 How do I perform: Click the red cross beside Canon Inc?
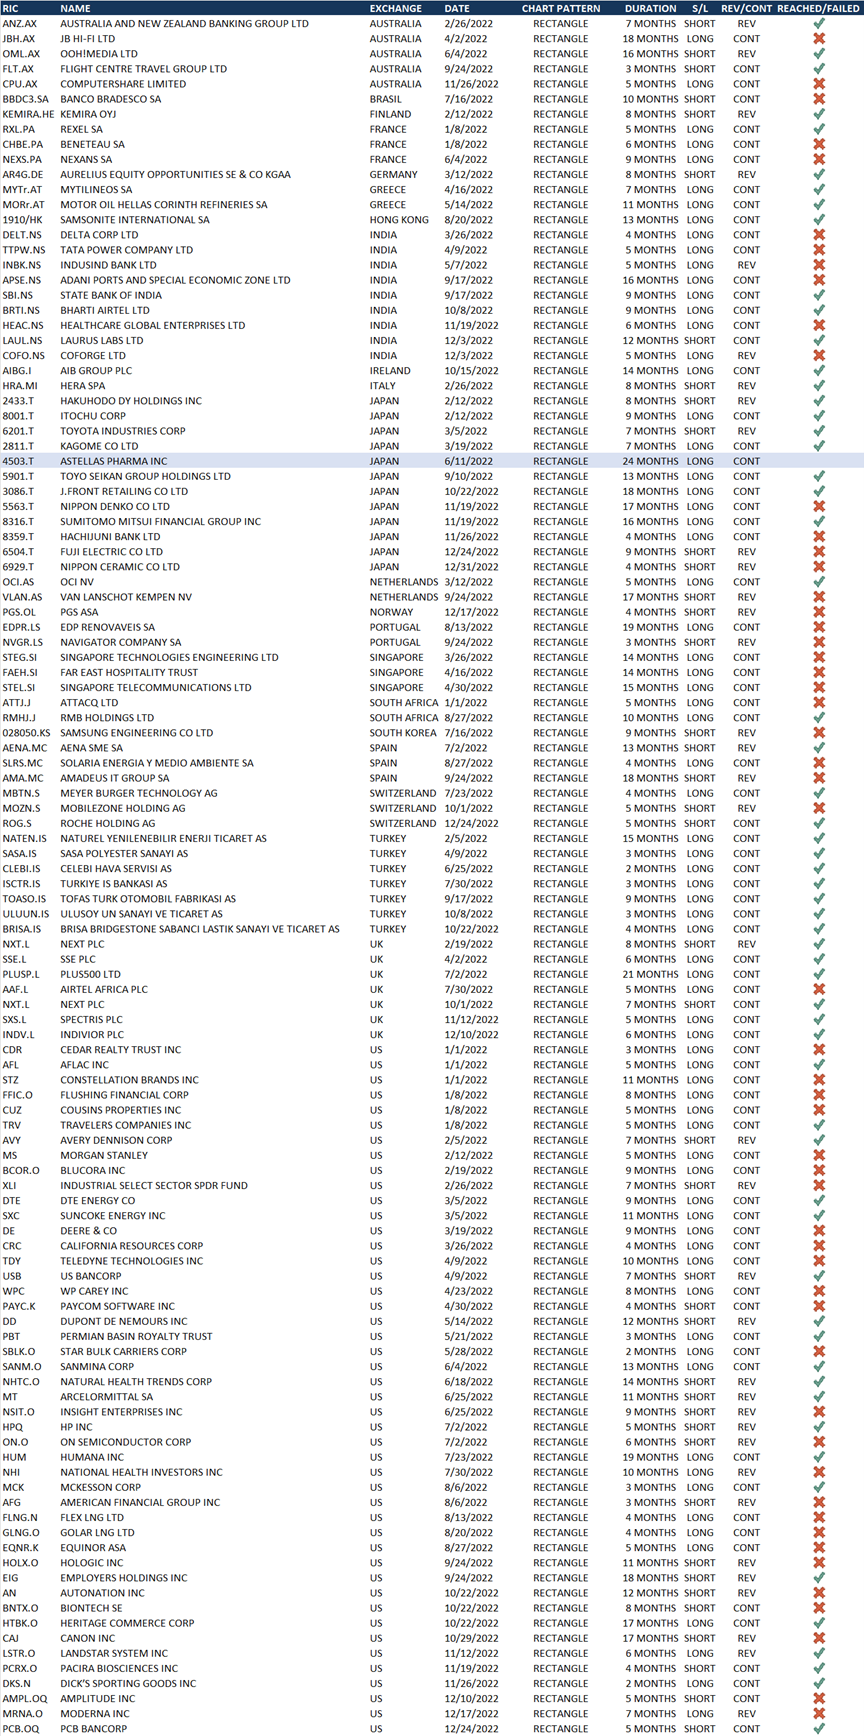click(x=819, y=1638)
